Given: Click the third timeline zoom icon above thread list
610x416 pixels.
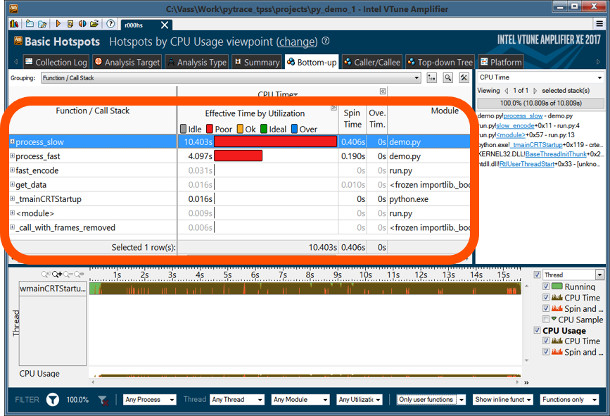Looking at the screenshot, I should point(68,275).
